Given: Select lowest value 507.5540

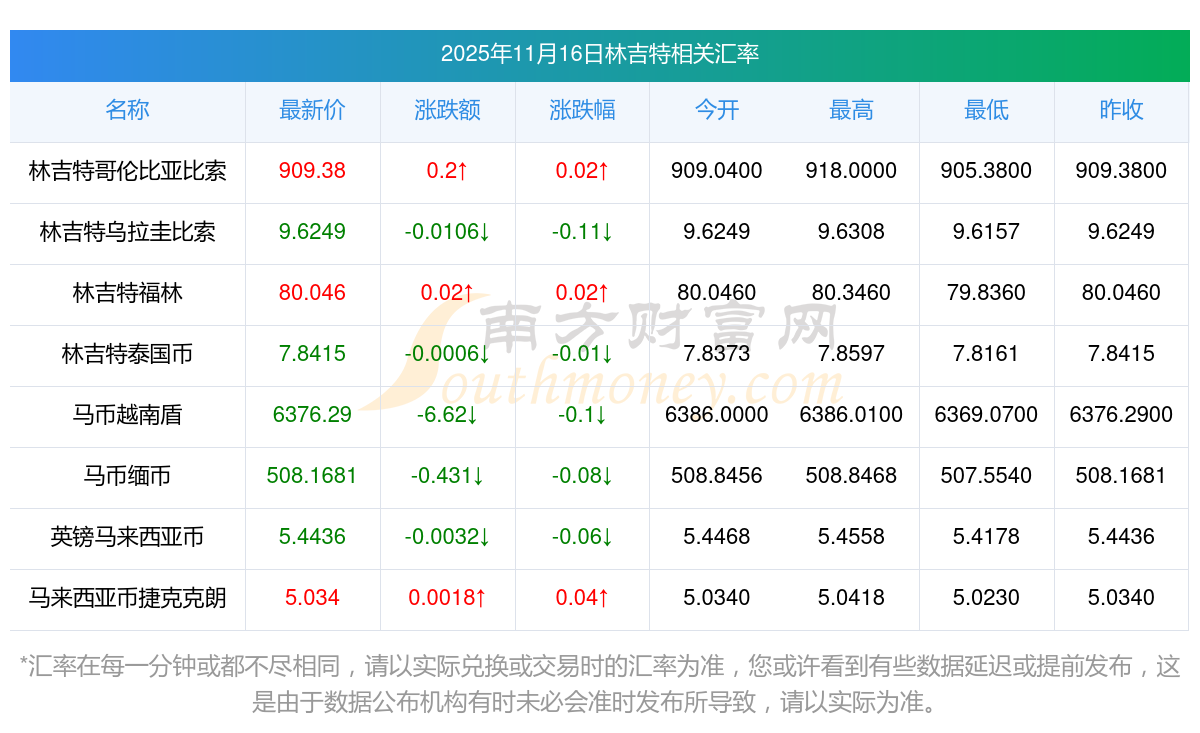Looking at the screenshot, I should pyautogui.click(x=986, y=476).
